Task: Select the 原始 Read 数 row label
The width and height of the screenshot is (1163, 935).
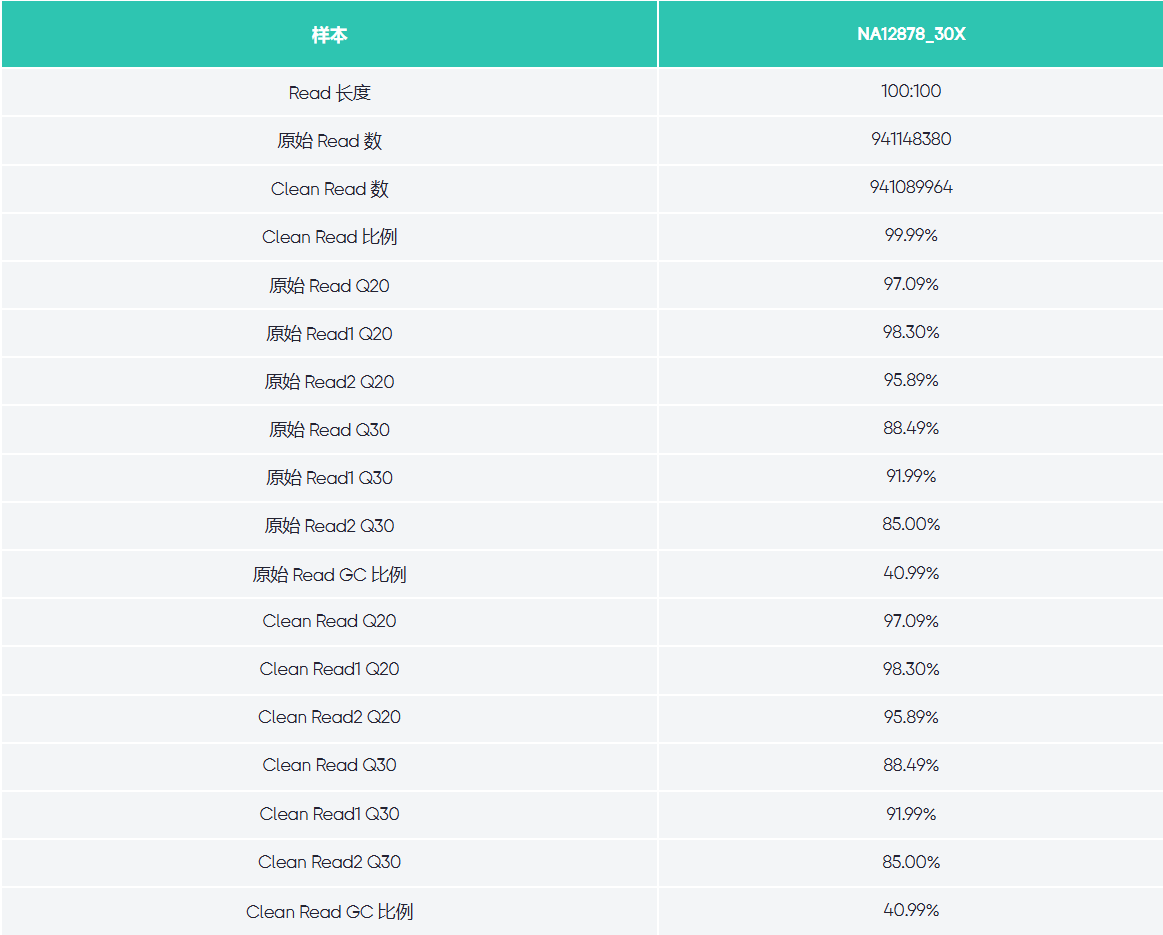Action: pyautogui.click(x=329, y=141)
